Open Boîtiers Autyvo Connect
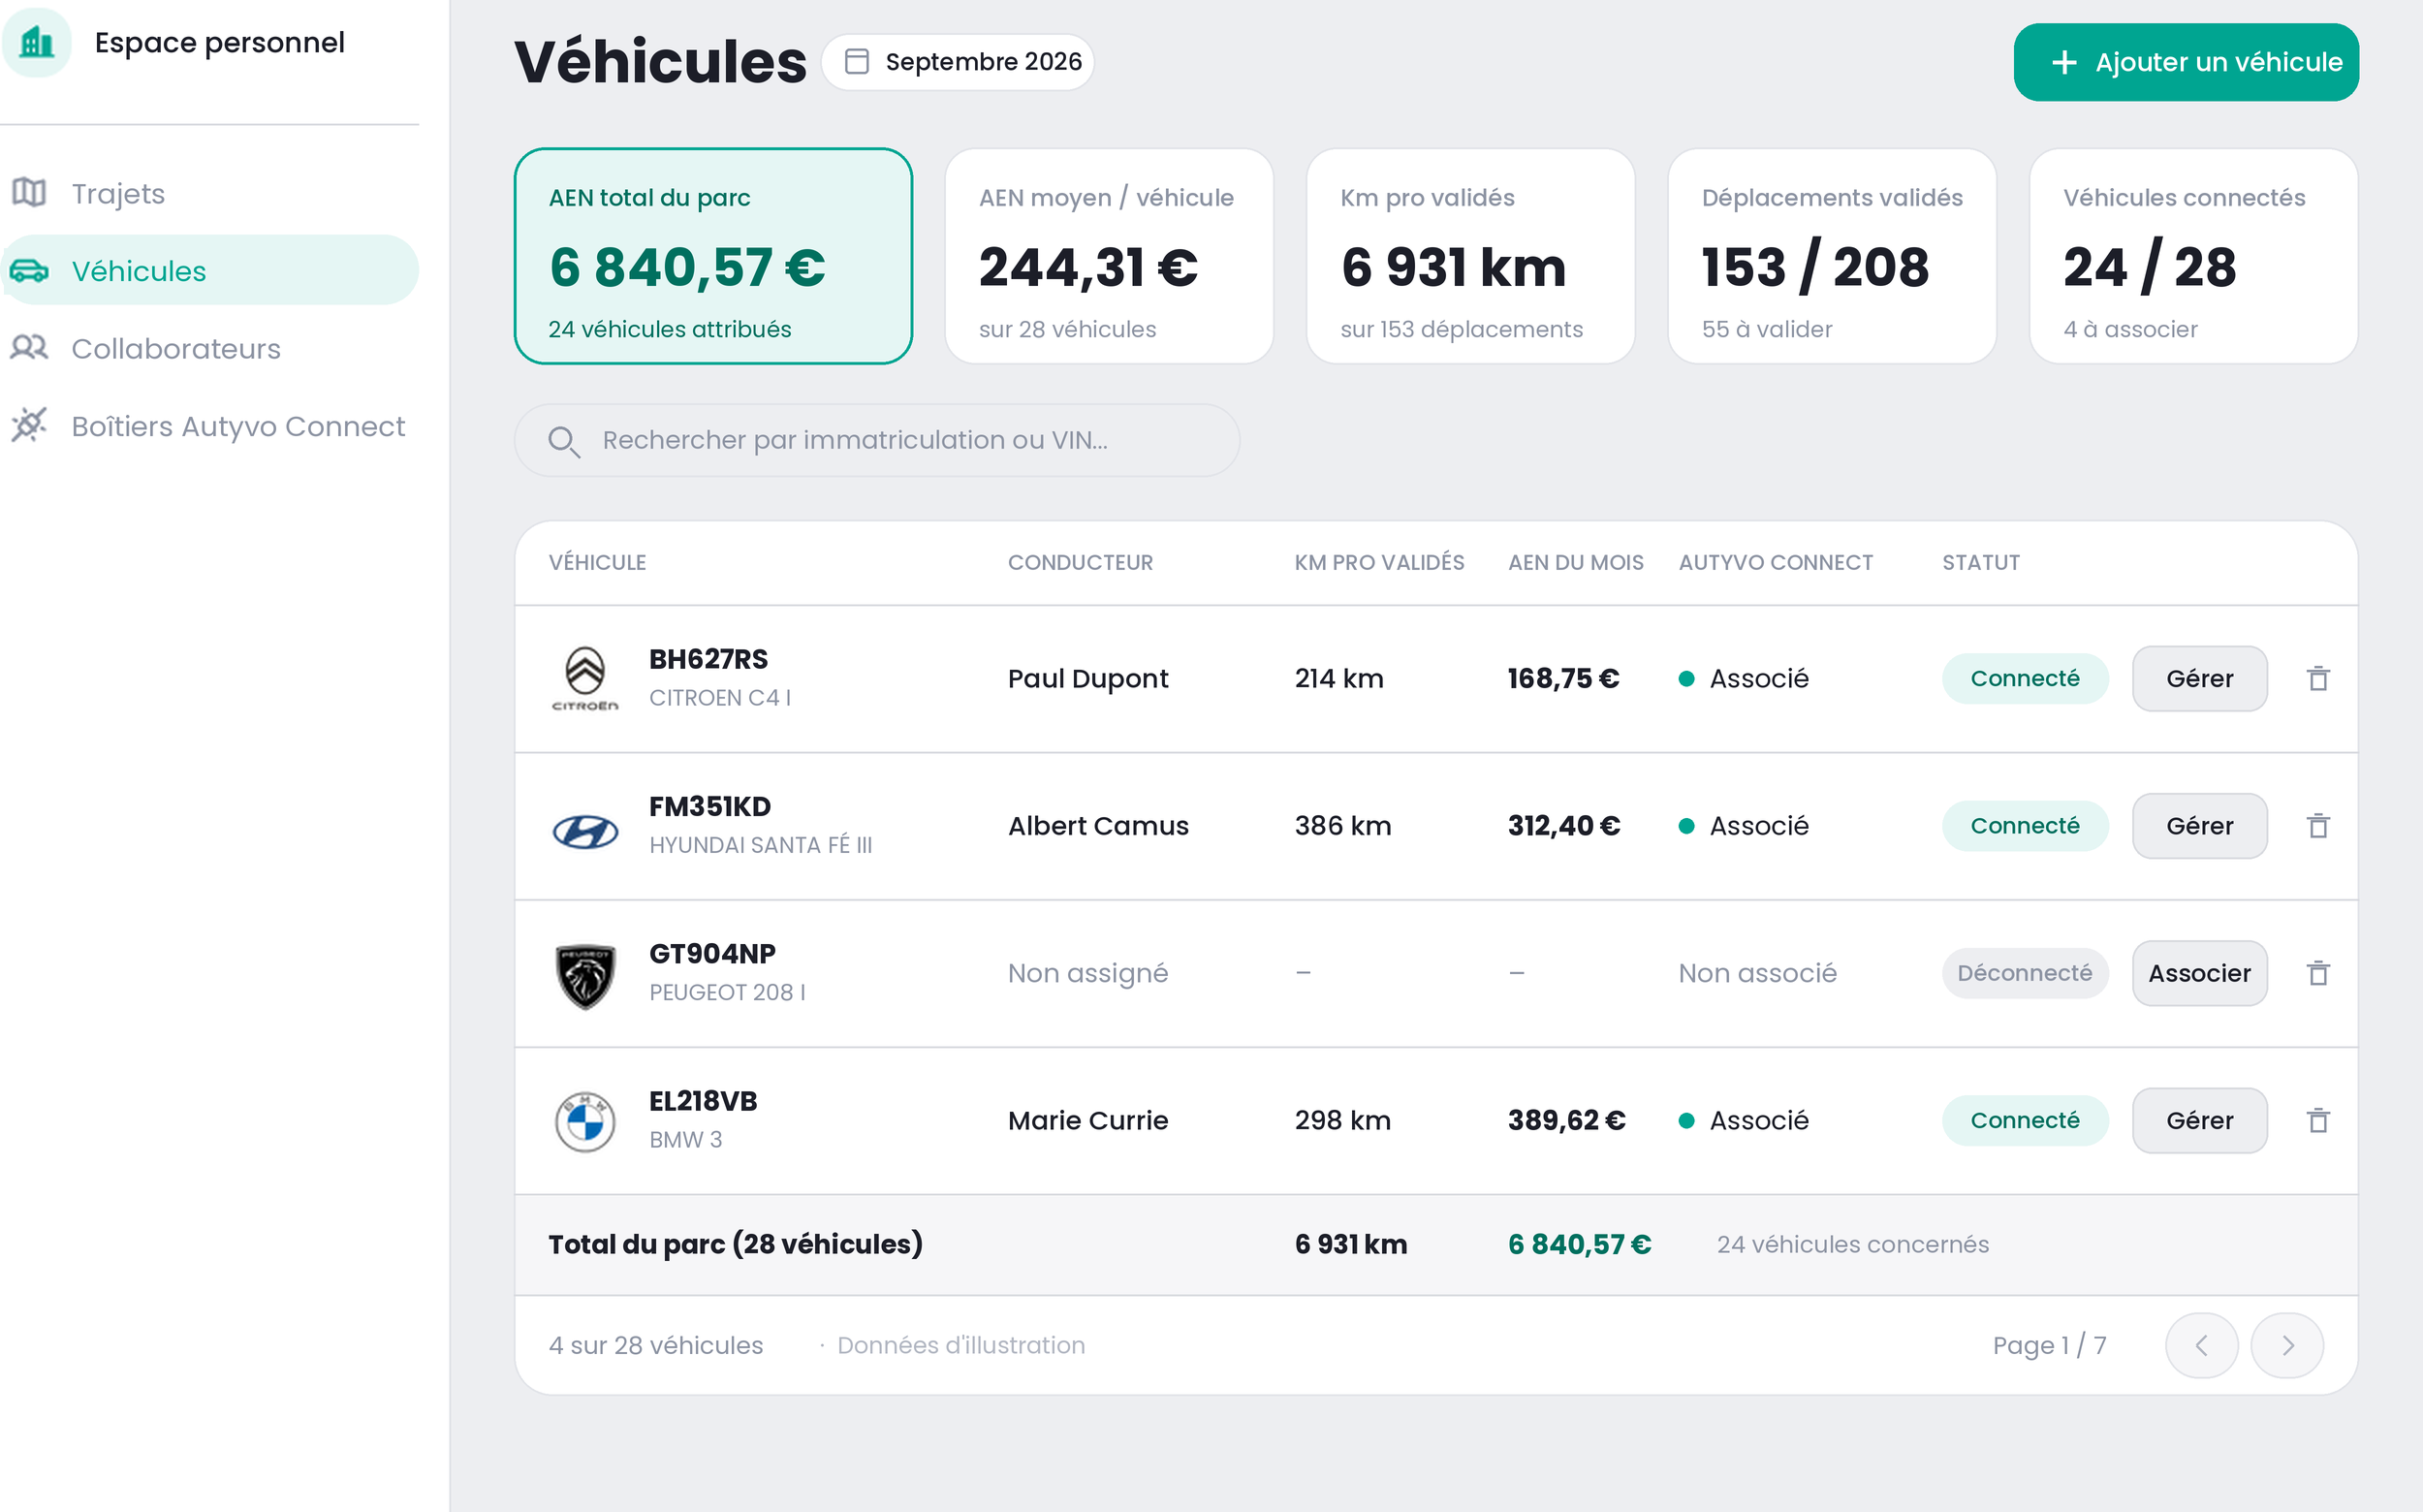This screenshot has height=1512, width=2423. tap(209, 426)
